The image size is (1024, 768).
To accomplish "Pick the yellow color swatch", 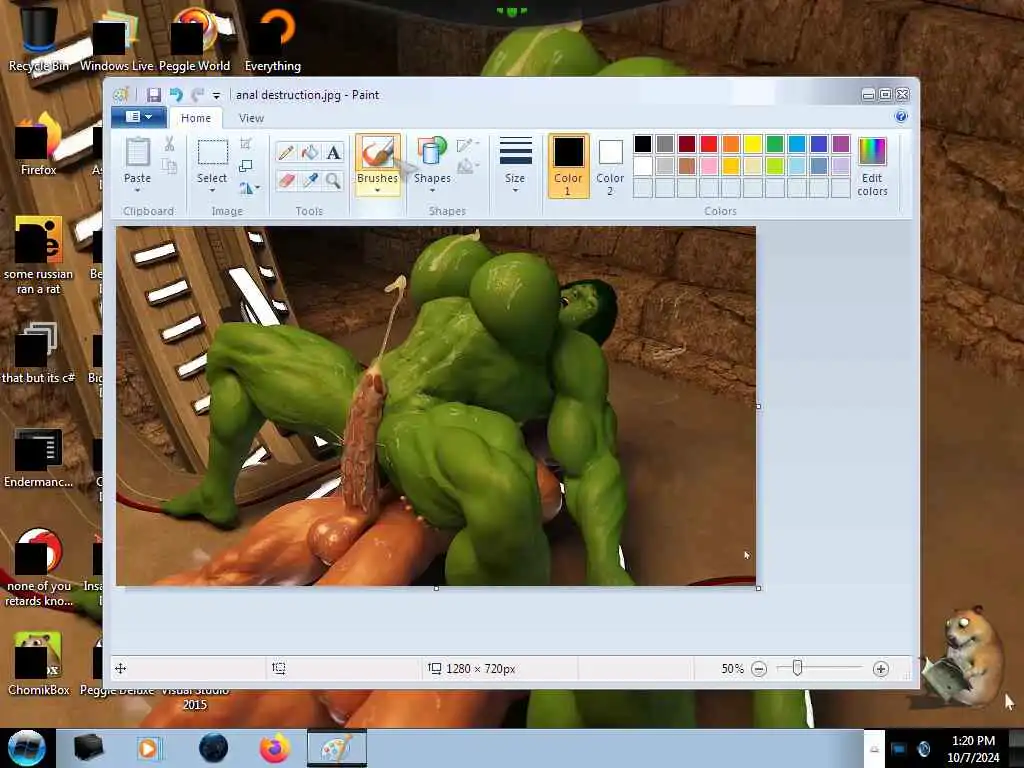I will pyautogui.click(x=753, y=144).
